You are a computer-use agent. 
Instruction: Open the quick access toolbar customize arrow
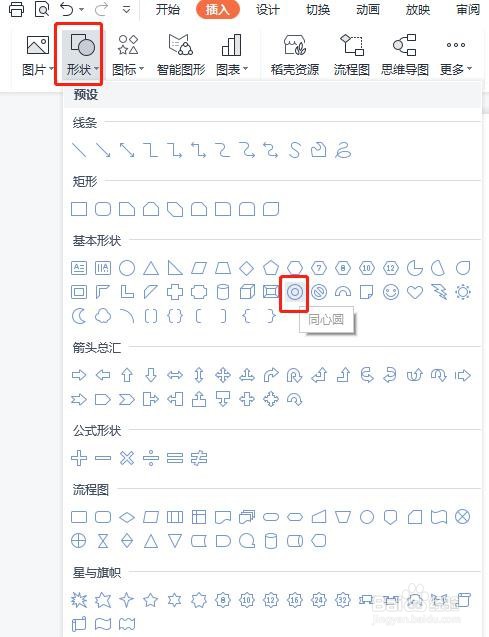tap(127, 10)
